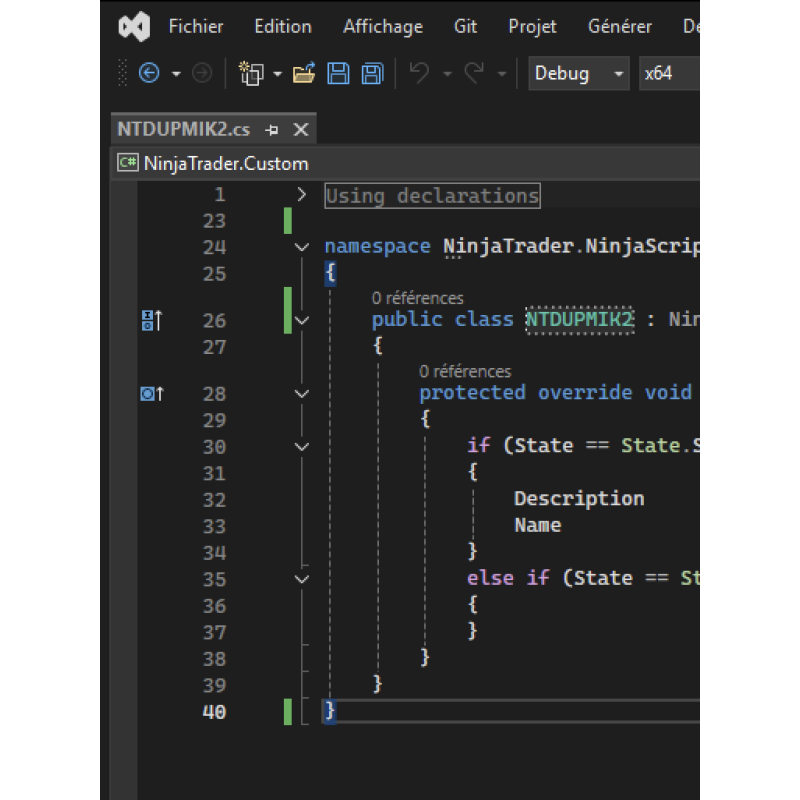
Task: Open the Debug configuration dropdown
Action: tap(579, 73)
